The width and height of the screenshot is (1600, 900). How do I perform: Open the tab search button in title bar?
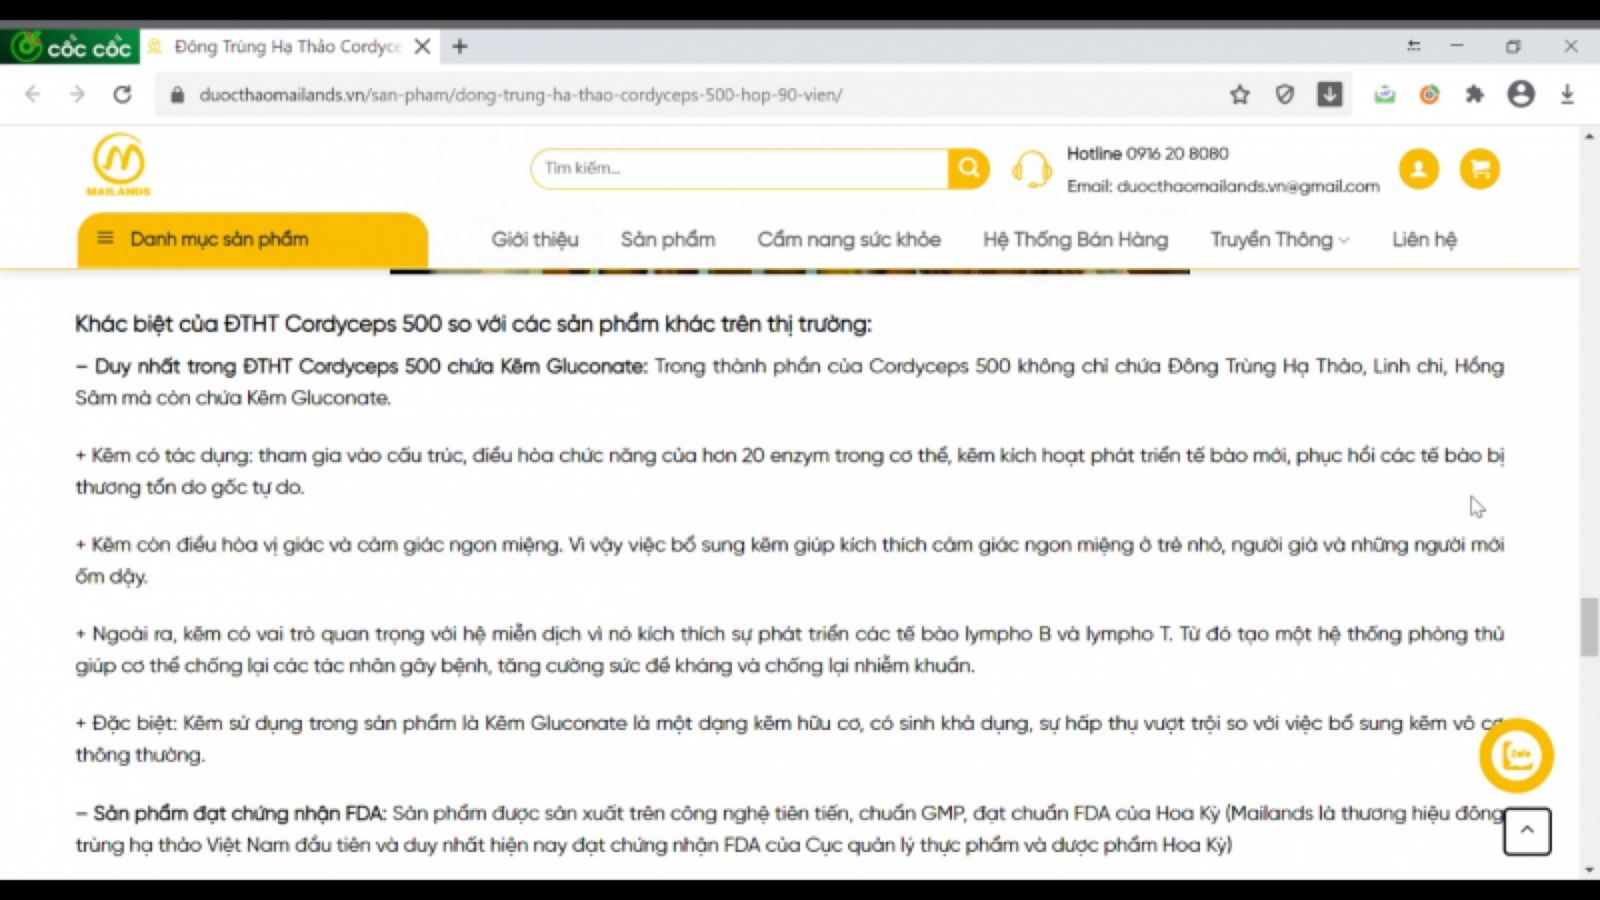[1413, 46]
